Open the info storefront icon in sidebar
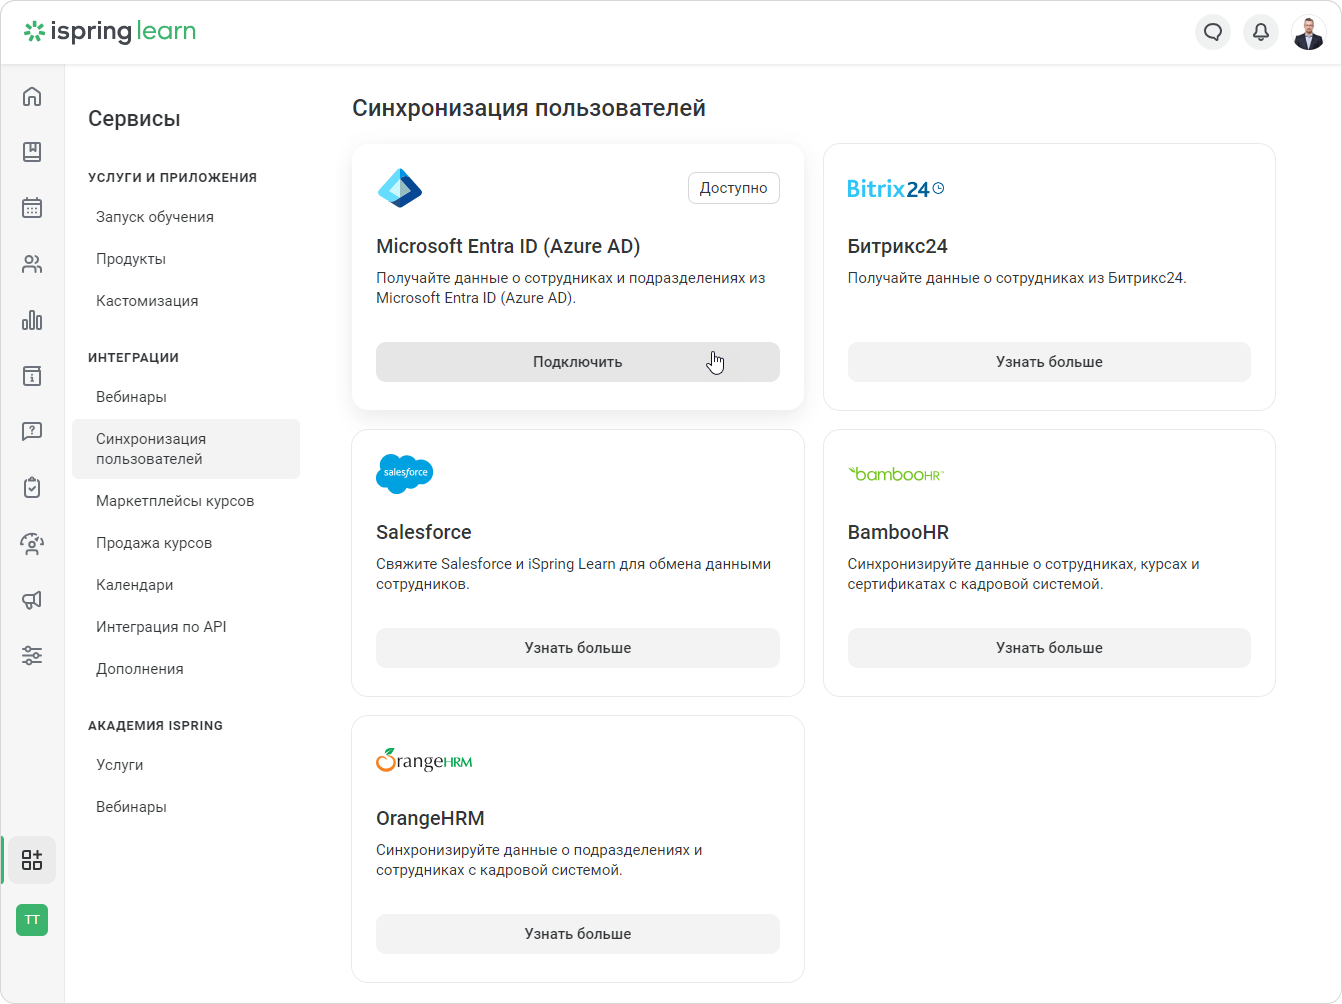The width and height of the screenshot is (1342, 1004). point(32,376)
